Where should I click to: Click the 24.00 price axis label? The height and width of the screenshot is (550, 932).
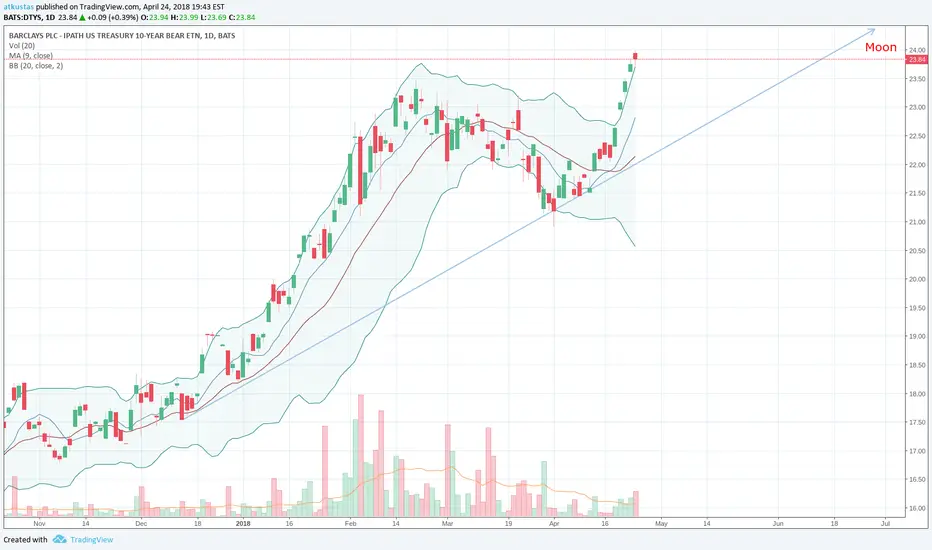click(x=917, y=51)
